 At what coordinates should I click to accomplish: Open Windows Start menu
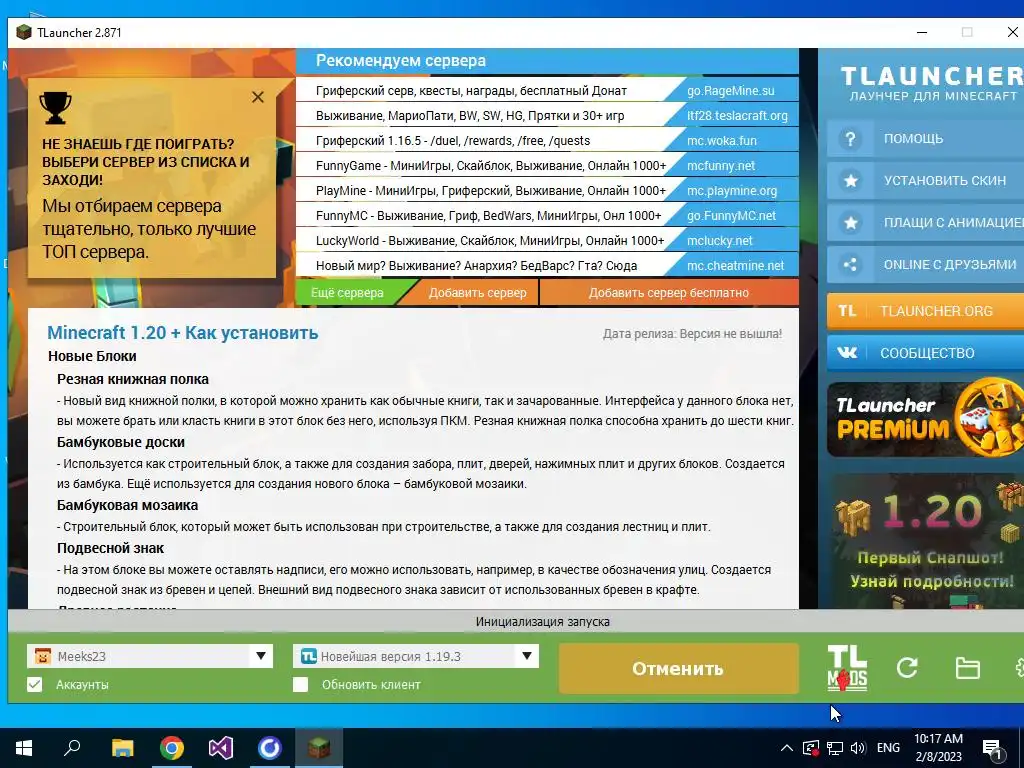(24, 748)
